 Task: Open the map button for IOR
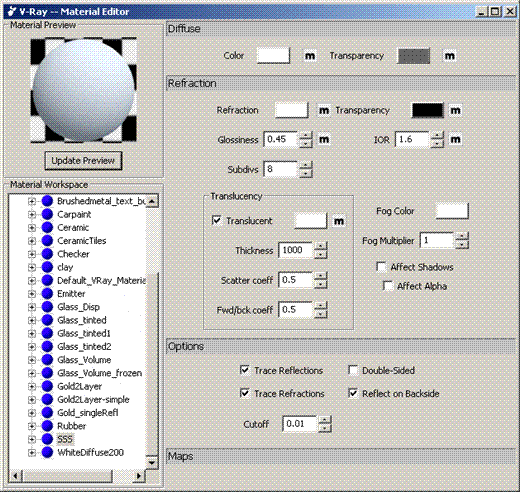[455, 139]
